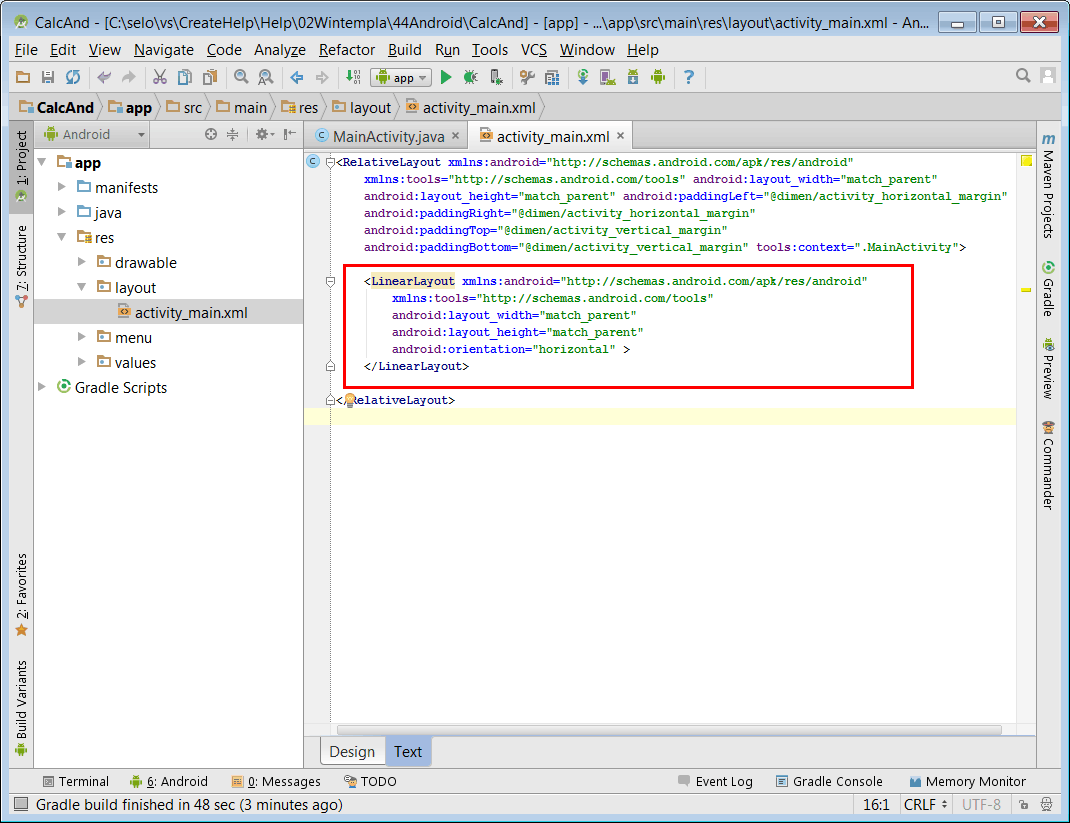The height and width of the screenshot is (823, 1070).
Task: Navigate forward with the right arrow icon
Action: click(x=321, y=77)
